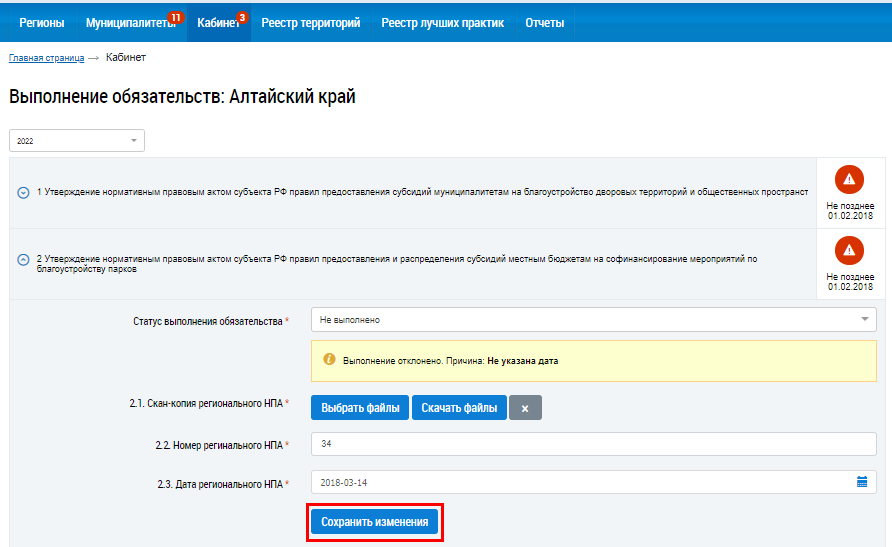The image size is (892, 547).
Task: Open Реестр лучших практик section
Action: pyautogui.click(x=442, y=22)
